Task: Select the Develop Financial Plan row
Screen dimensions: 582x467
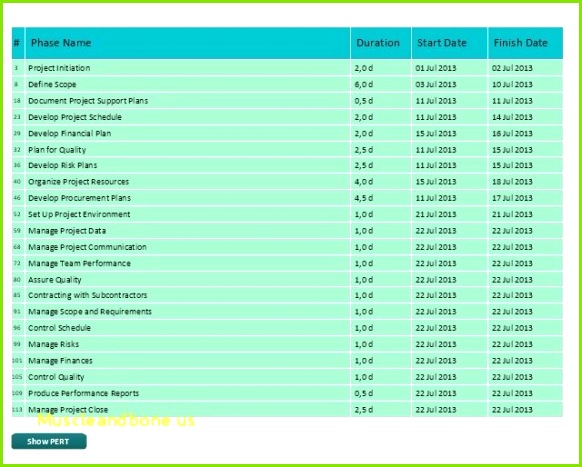Action: pos(287,133)
